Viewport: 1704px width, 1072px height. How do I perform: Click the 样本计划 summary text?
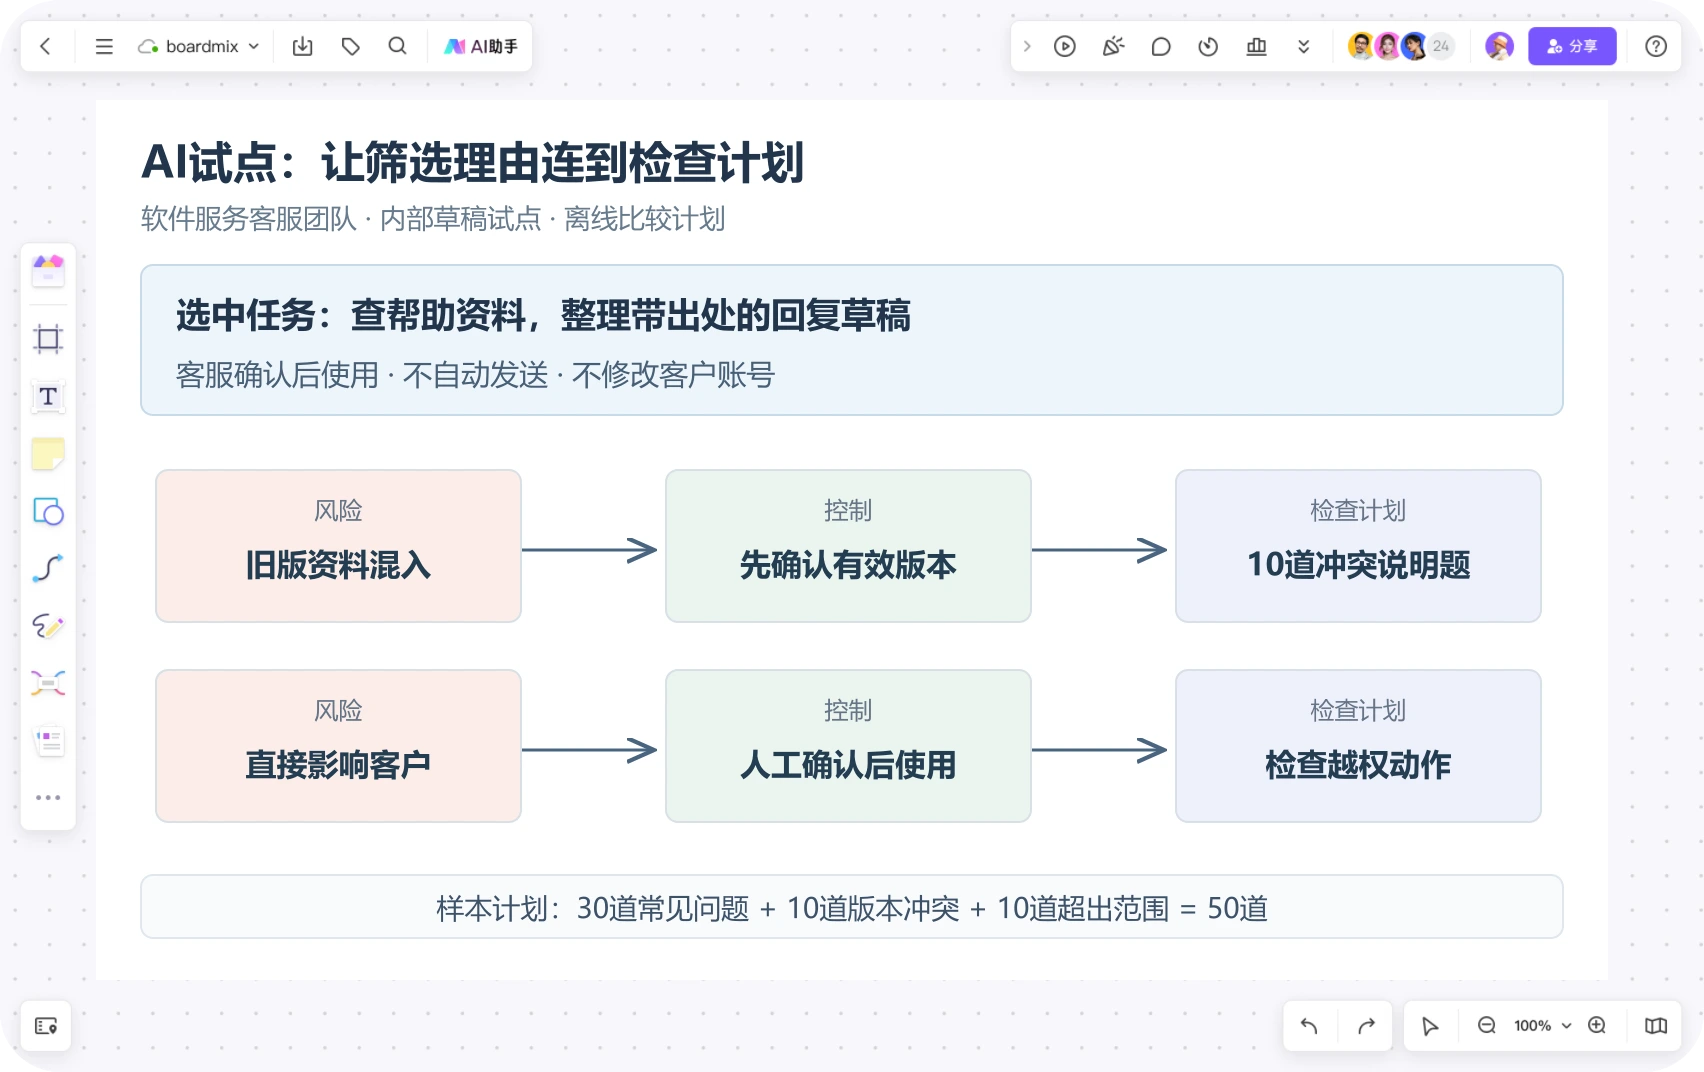pos(852,908)
